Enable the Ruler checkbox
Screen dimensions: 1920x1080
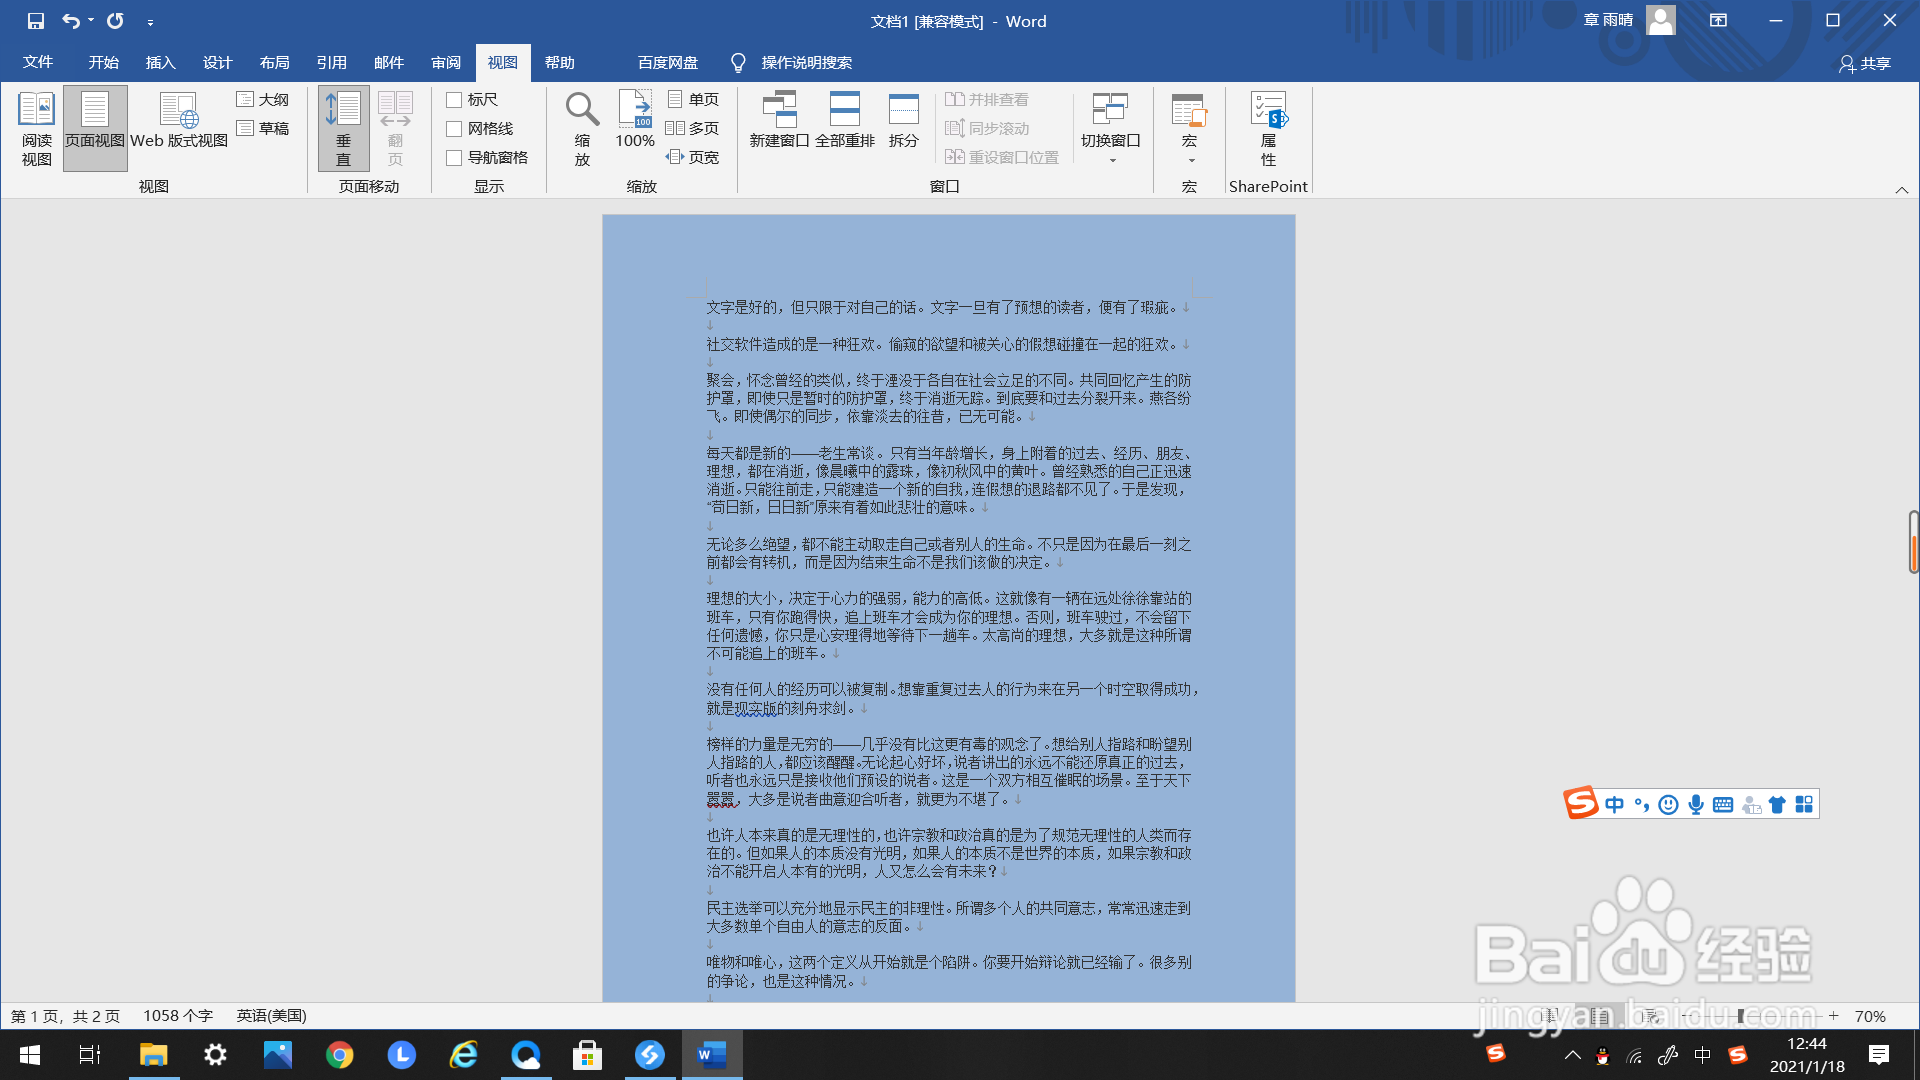coord(454,100)
